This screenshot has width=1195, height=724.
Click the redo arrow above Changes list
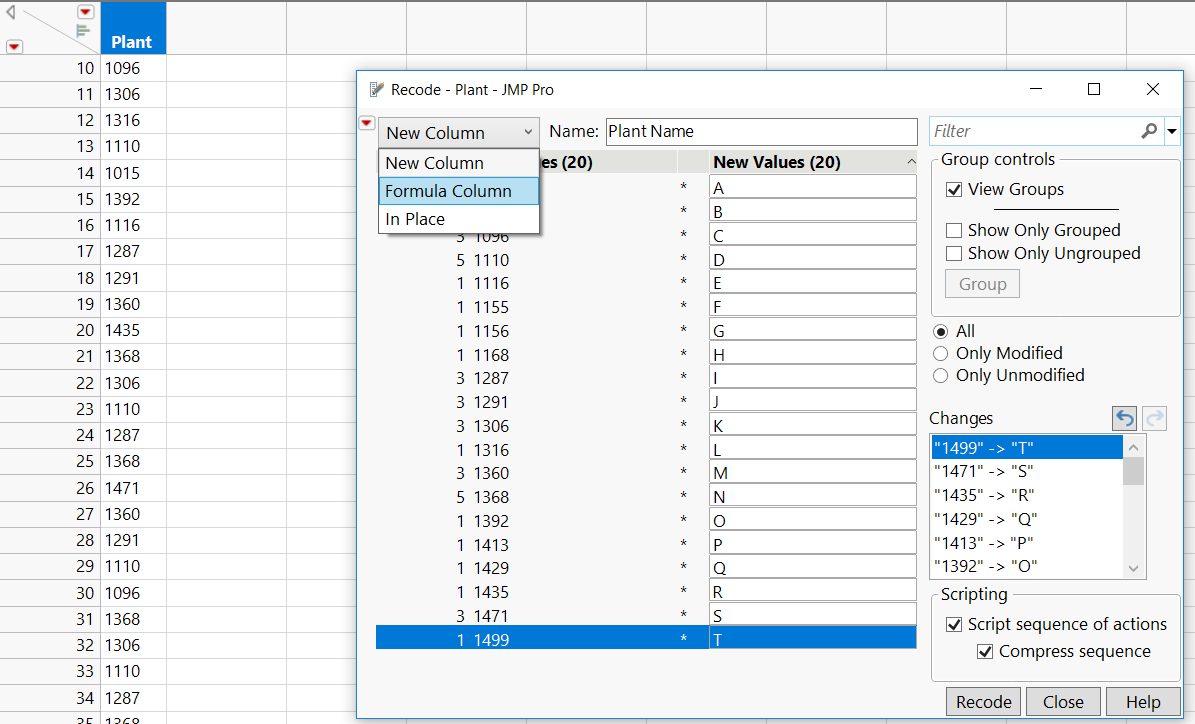point(1154,418)
